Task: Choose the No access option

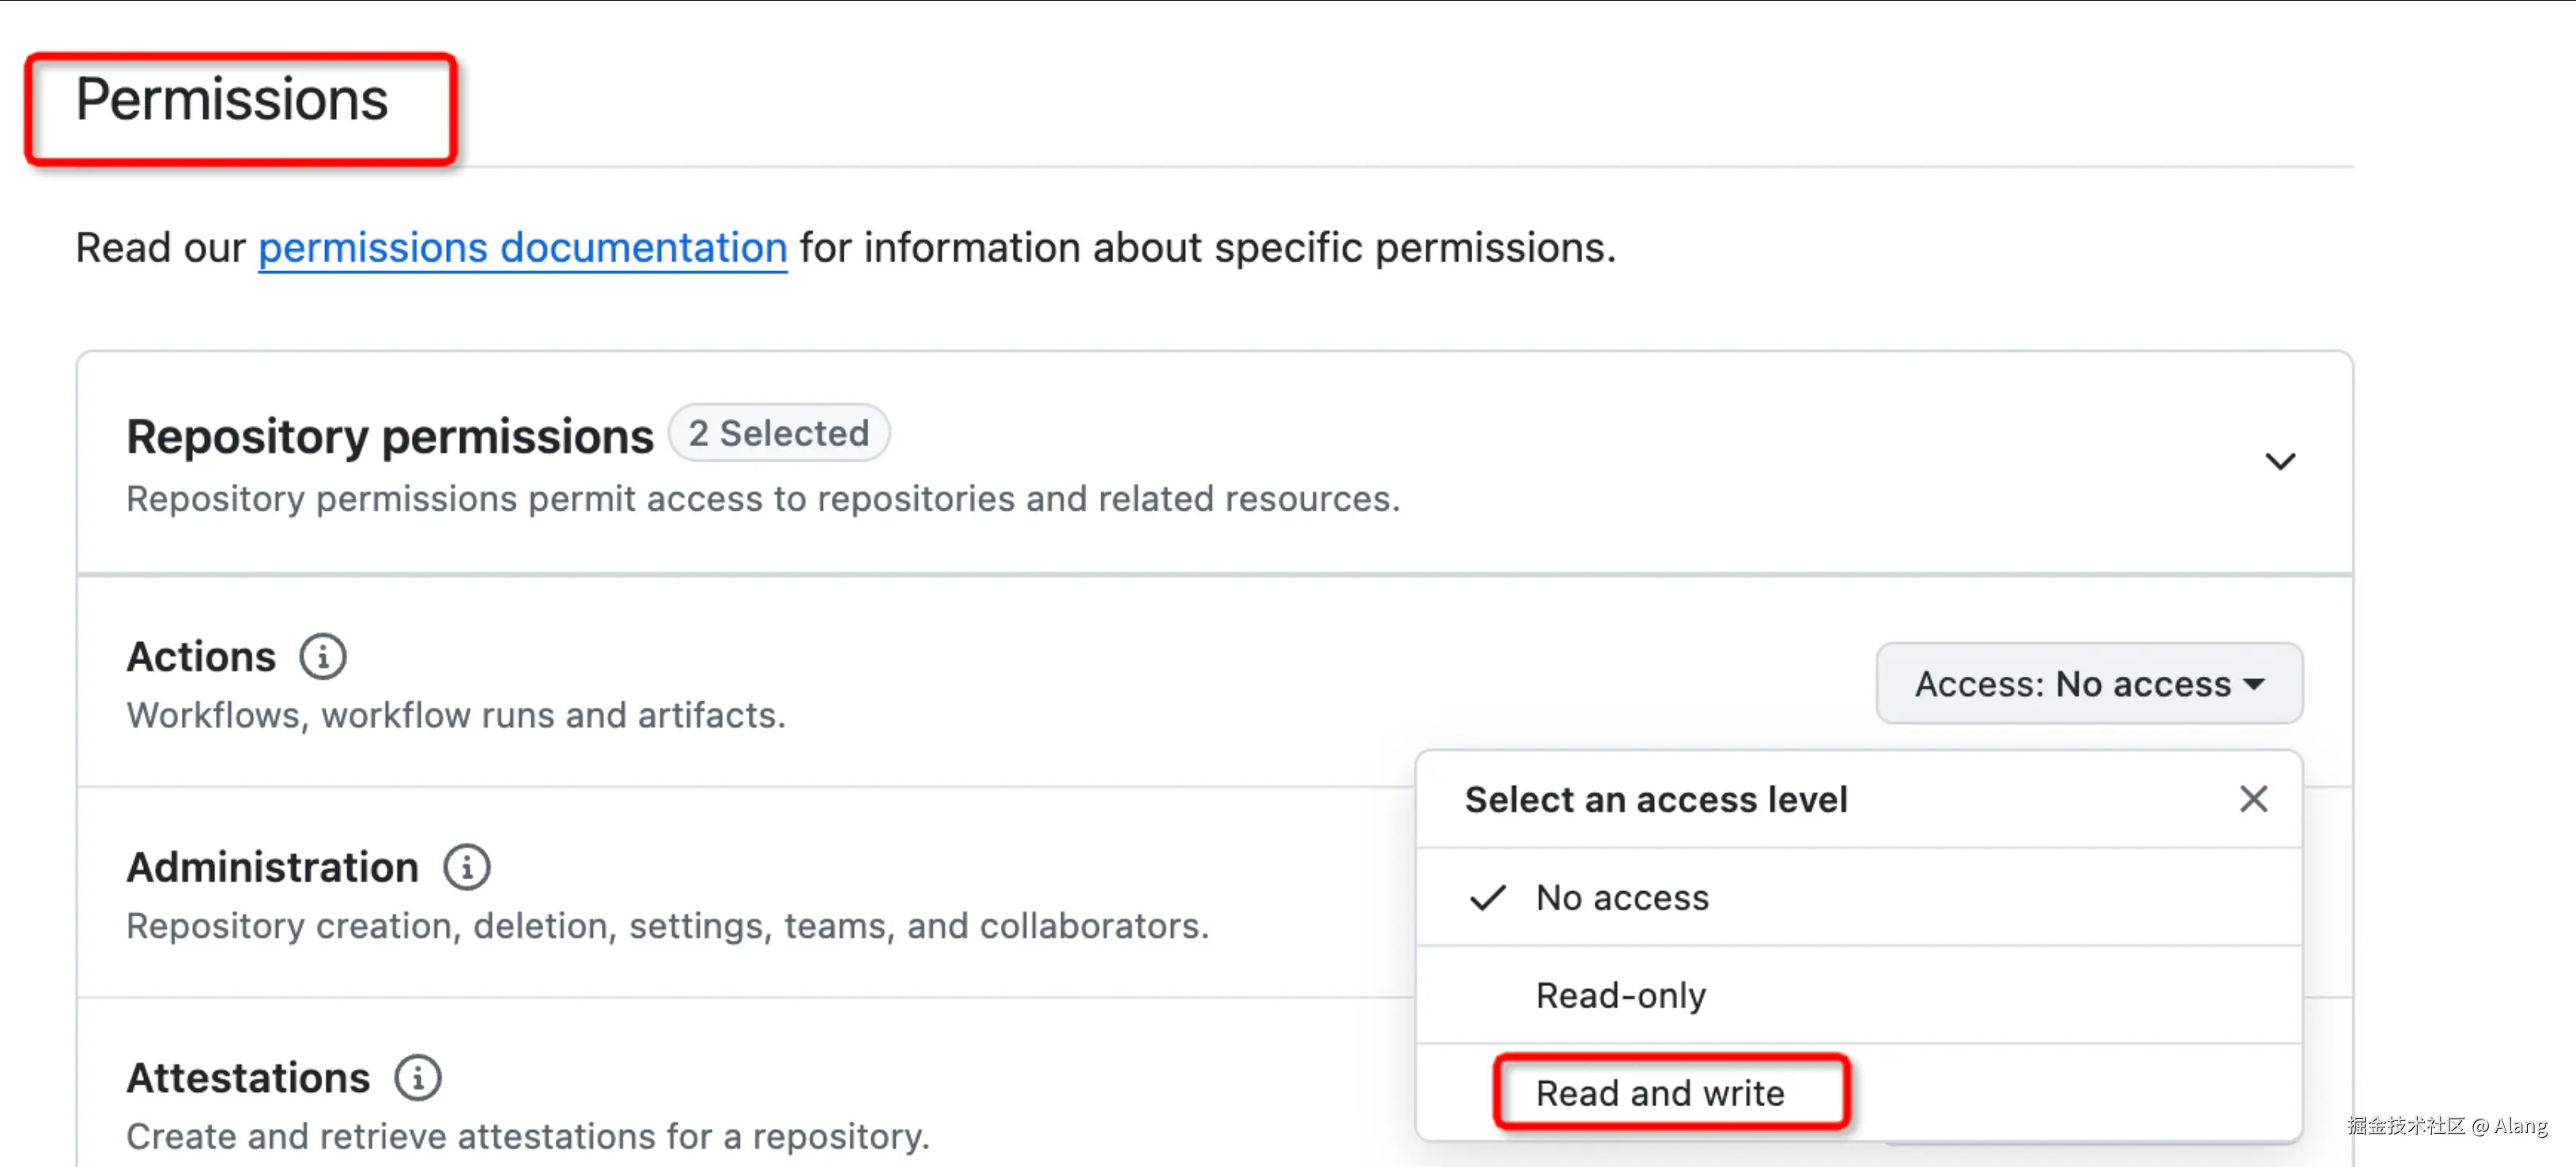Action: tap(1622, 897)
